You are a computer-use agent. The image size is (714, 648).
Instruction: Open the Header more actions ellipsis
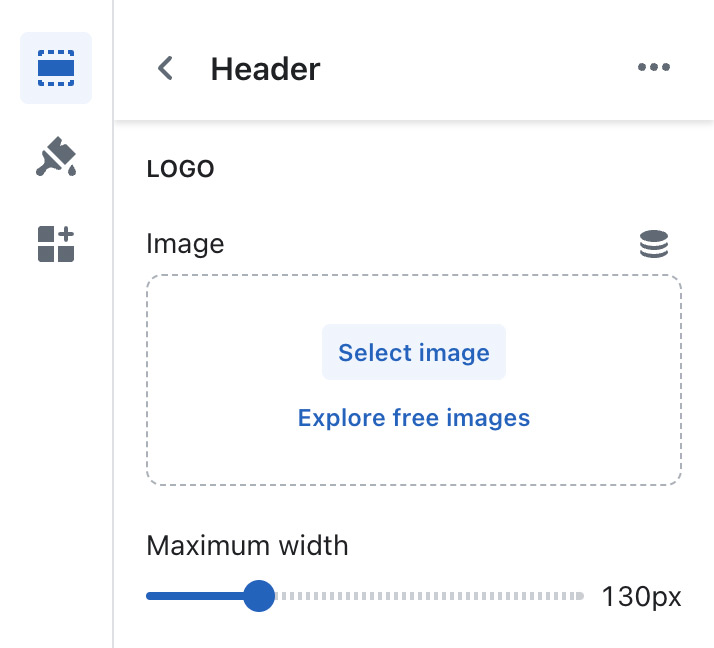click(653, 68)
